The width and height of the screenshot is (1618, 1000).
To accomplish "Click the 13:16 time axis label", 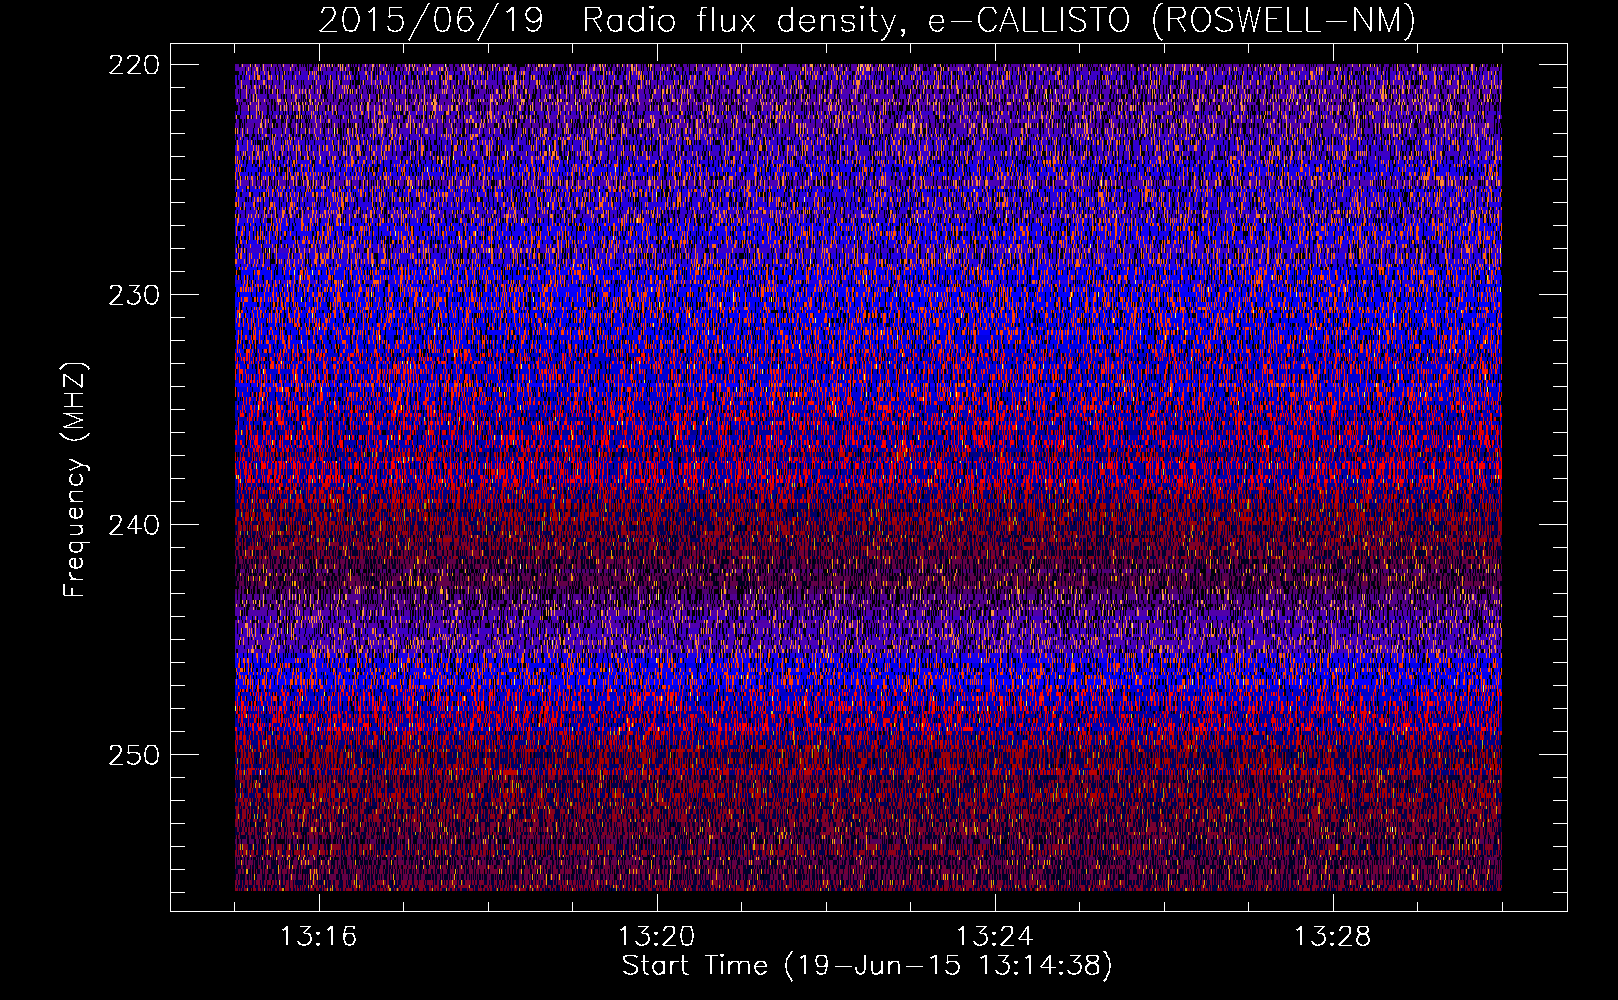I will 318,937.
